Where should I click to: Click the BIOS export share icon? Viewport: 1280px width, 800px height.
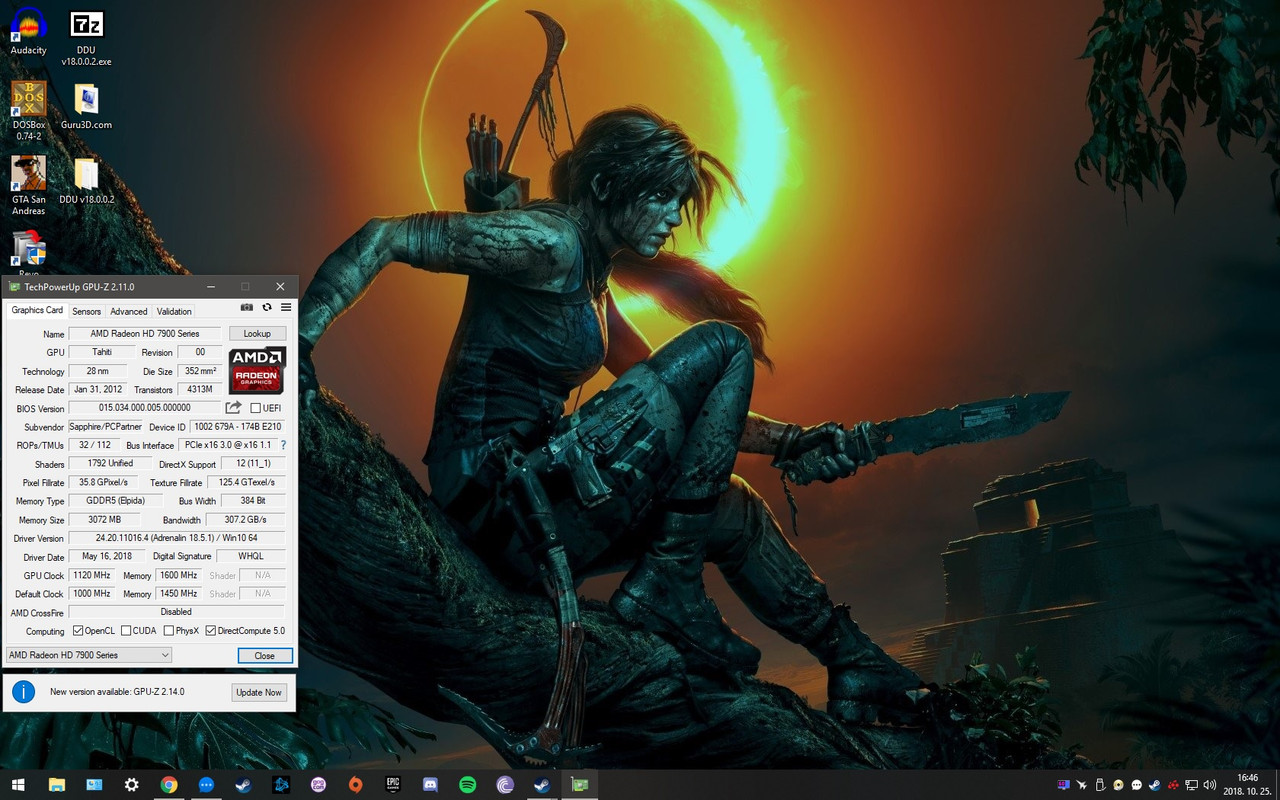tap(233, 408)
